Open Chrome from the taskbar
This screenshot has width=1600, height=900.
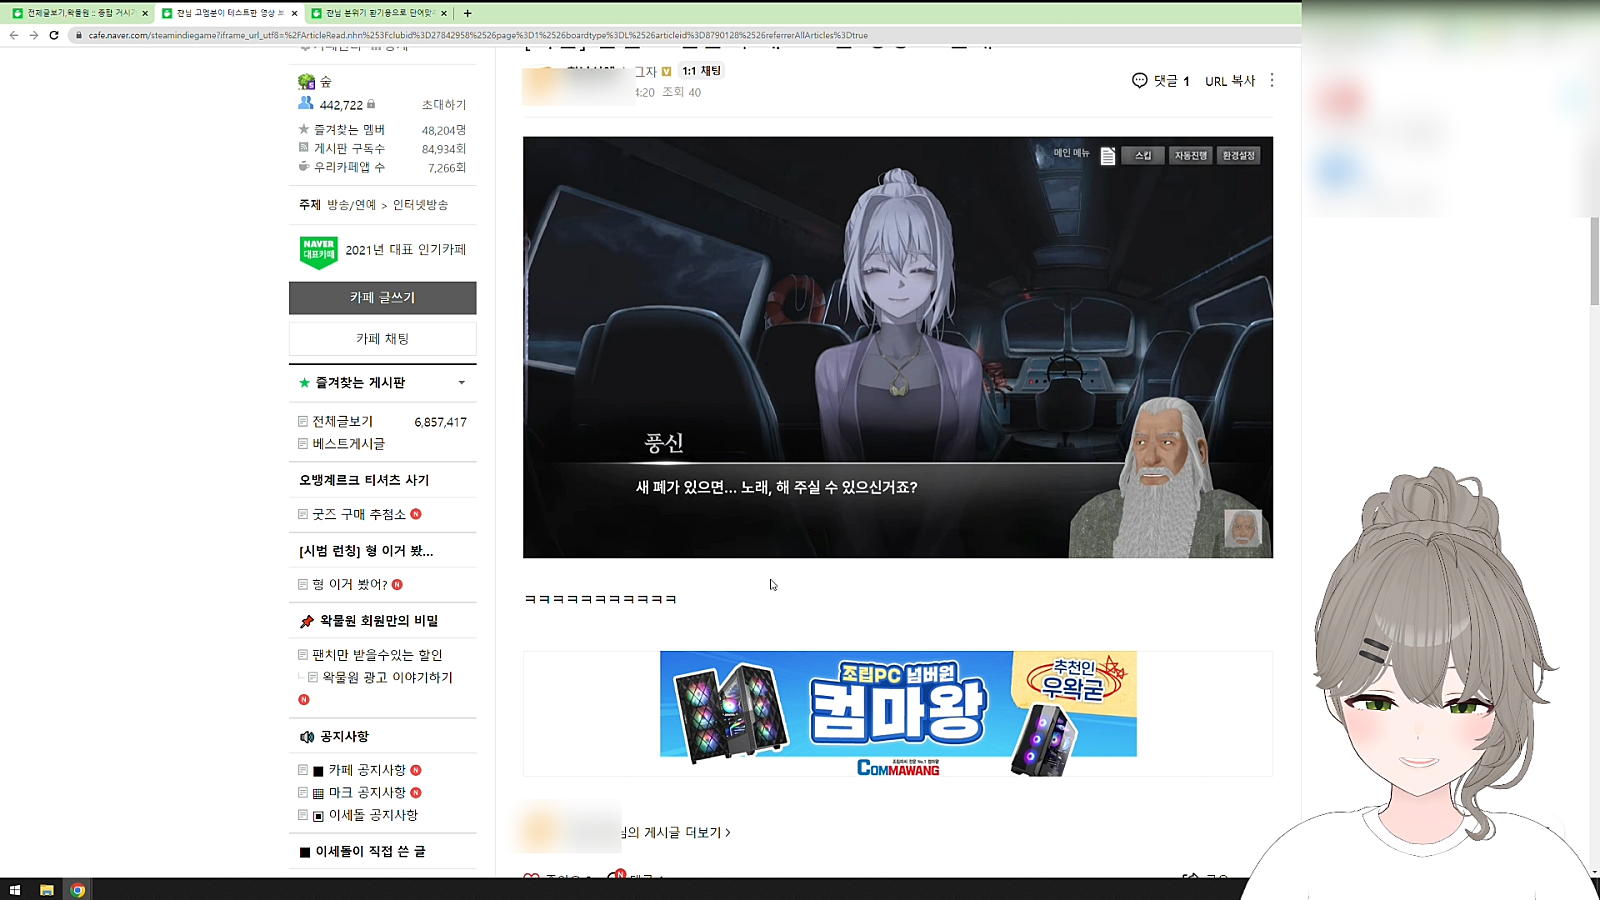coord(77,890)
